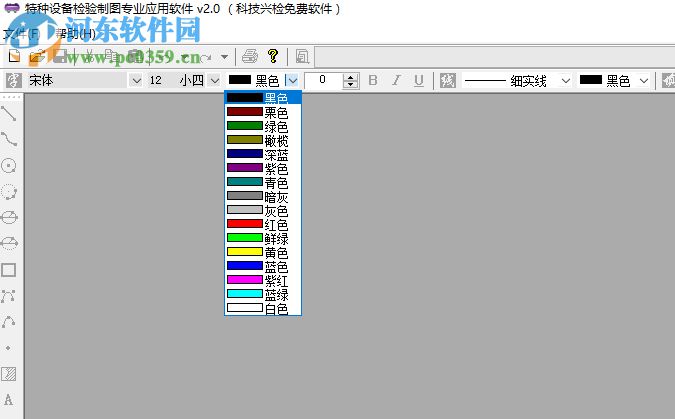Click the print preview page icon

302,56
